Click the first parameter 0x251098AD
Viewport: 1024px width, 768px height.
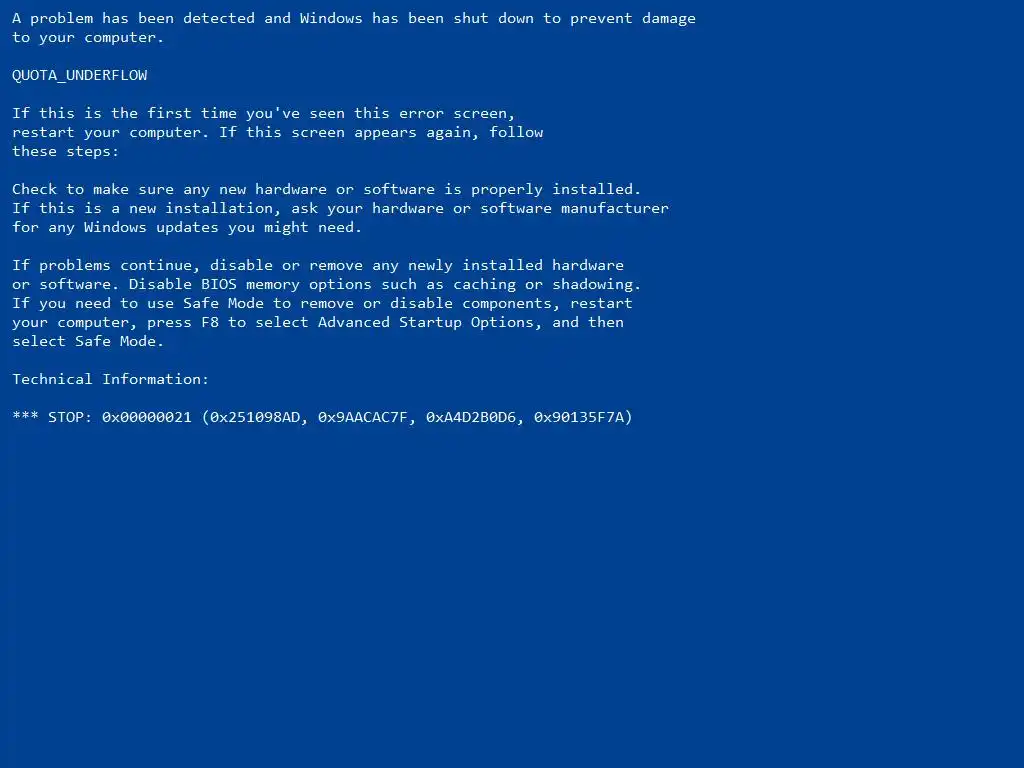tap(255, 417)
